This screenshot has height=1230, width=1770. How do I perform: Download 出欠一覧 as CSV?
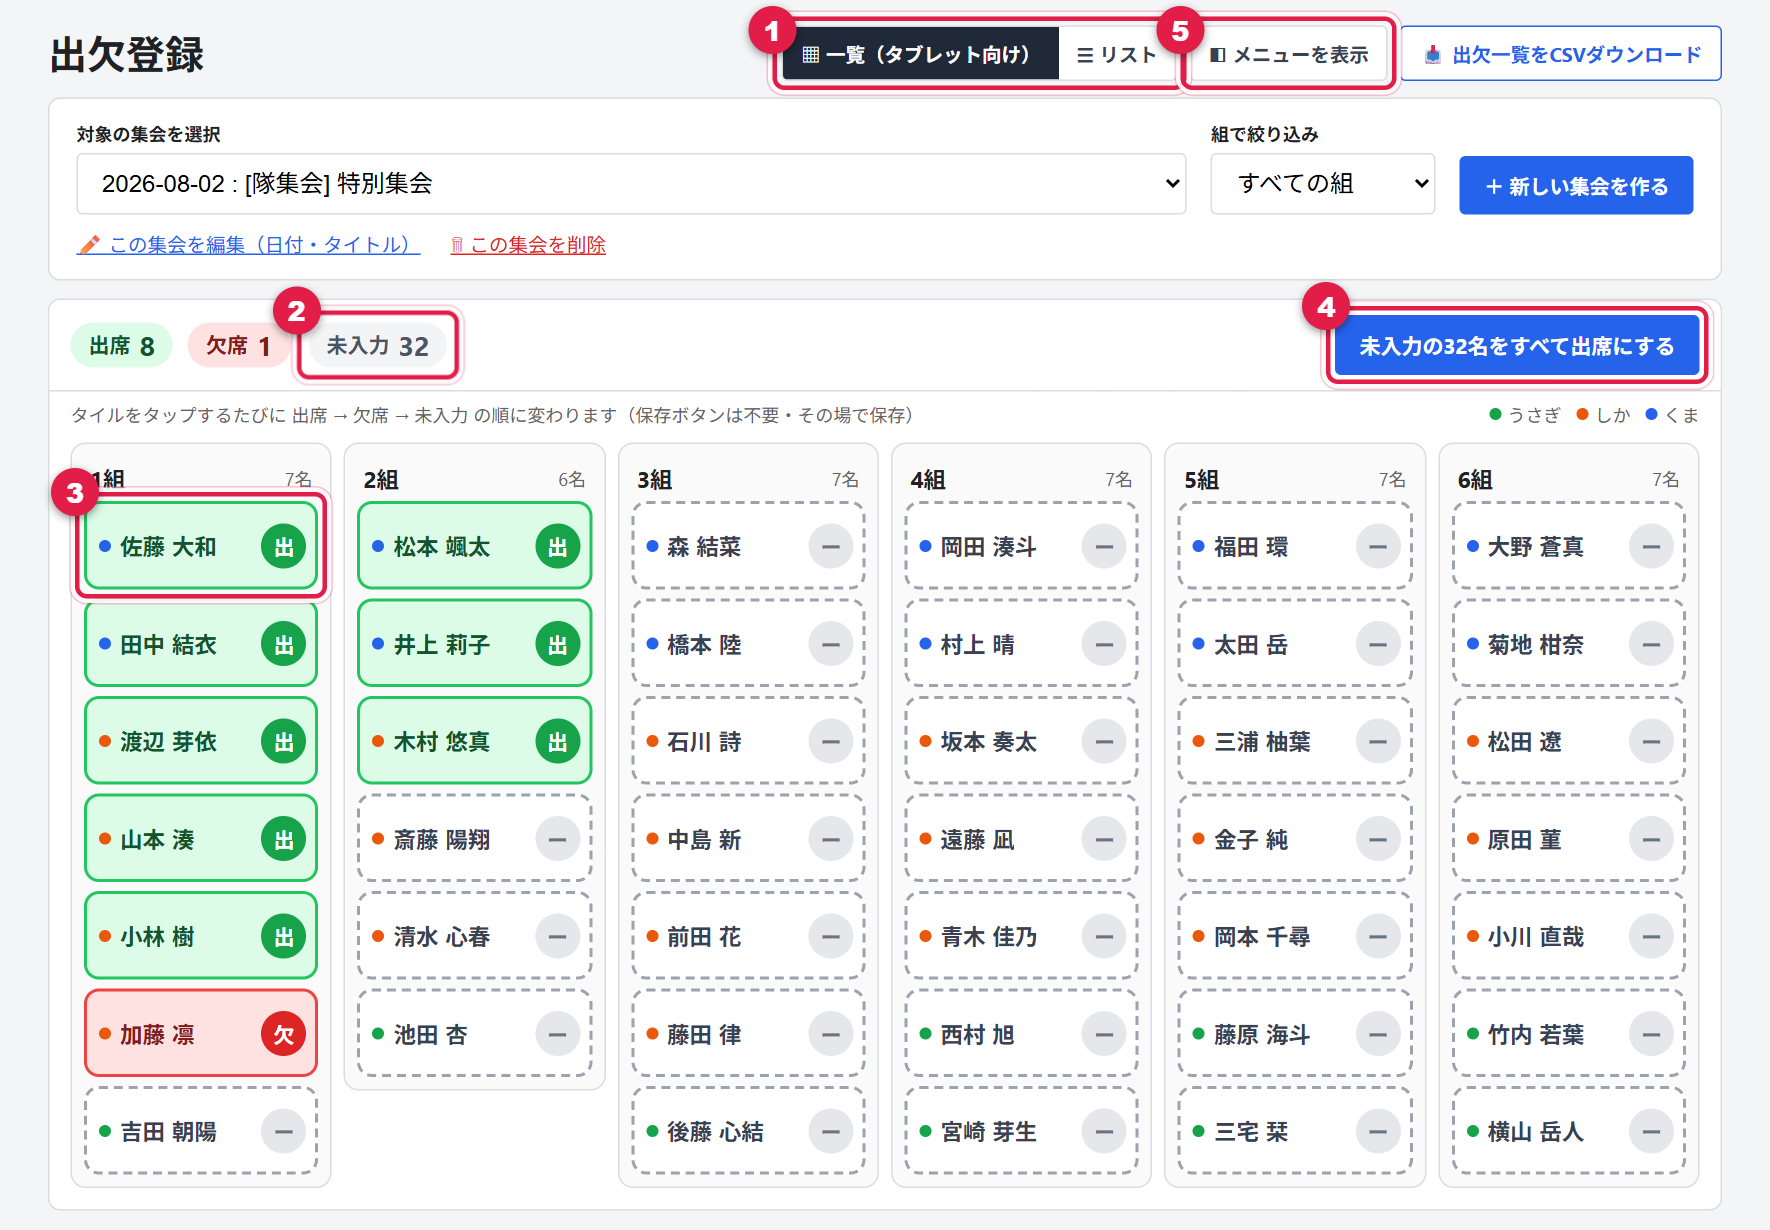pyautogui.click(x=1561, y=54)
